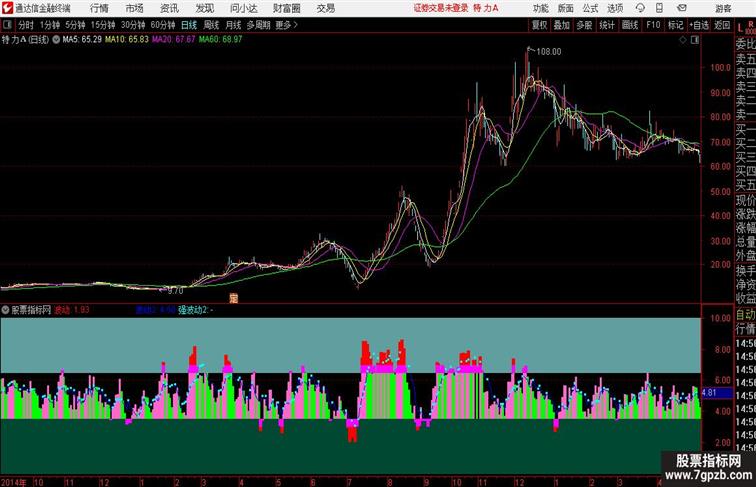Switch to the 5分钟 period tab

pos(75,25)
